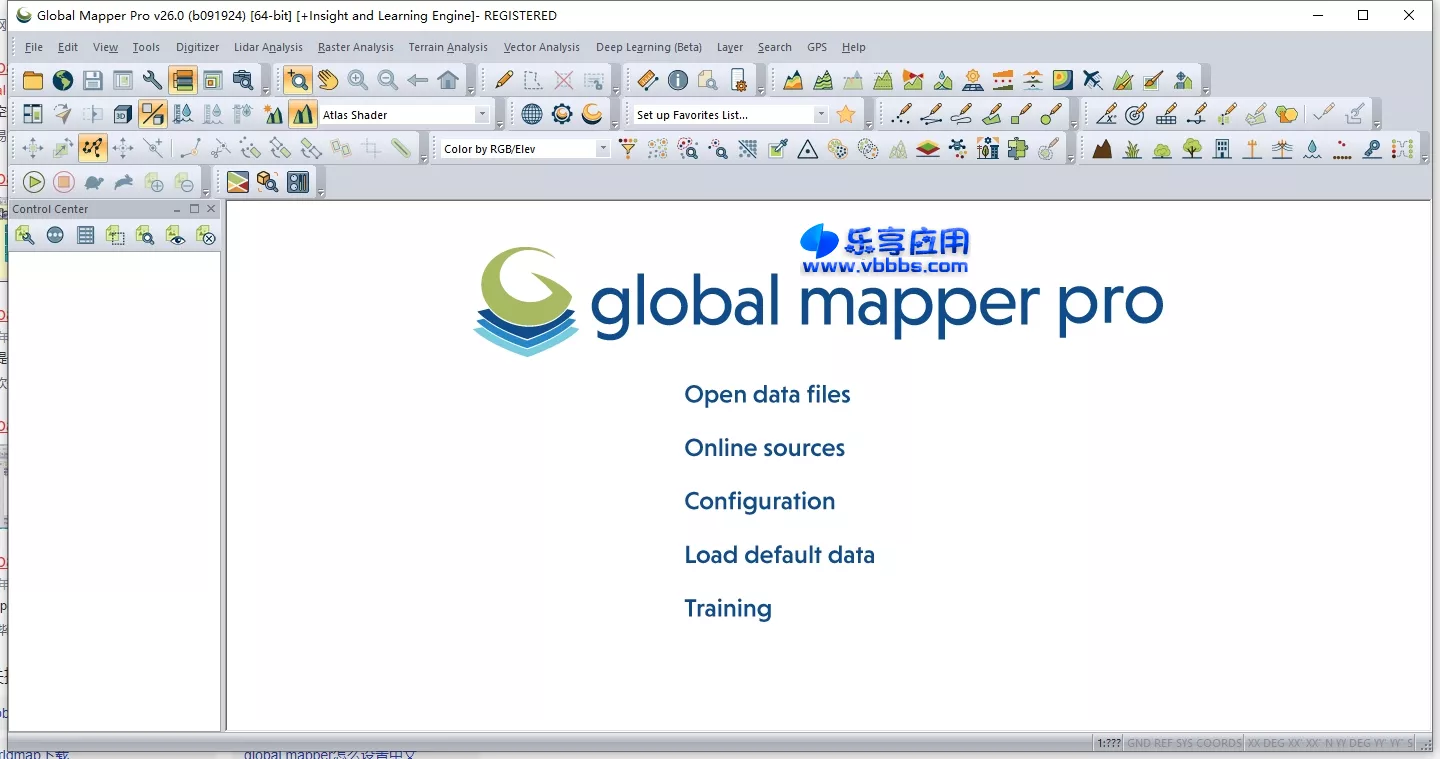Click the Configuration wrench icon
This screenshot has width=1440, height=759.
(x=152, y=79)
